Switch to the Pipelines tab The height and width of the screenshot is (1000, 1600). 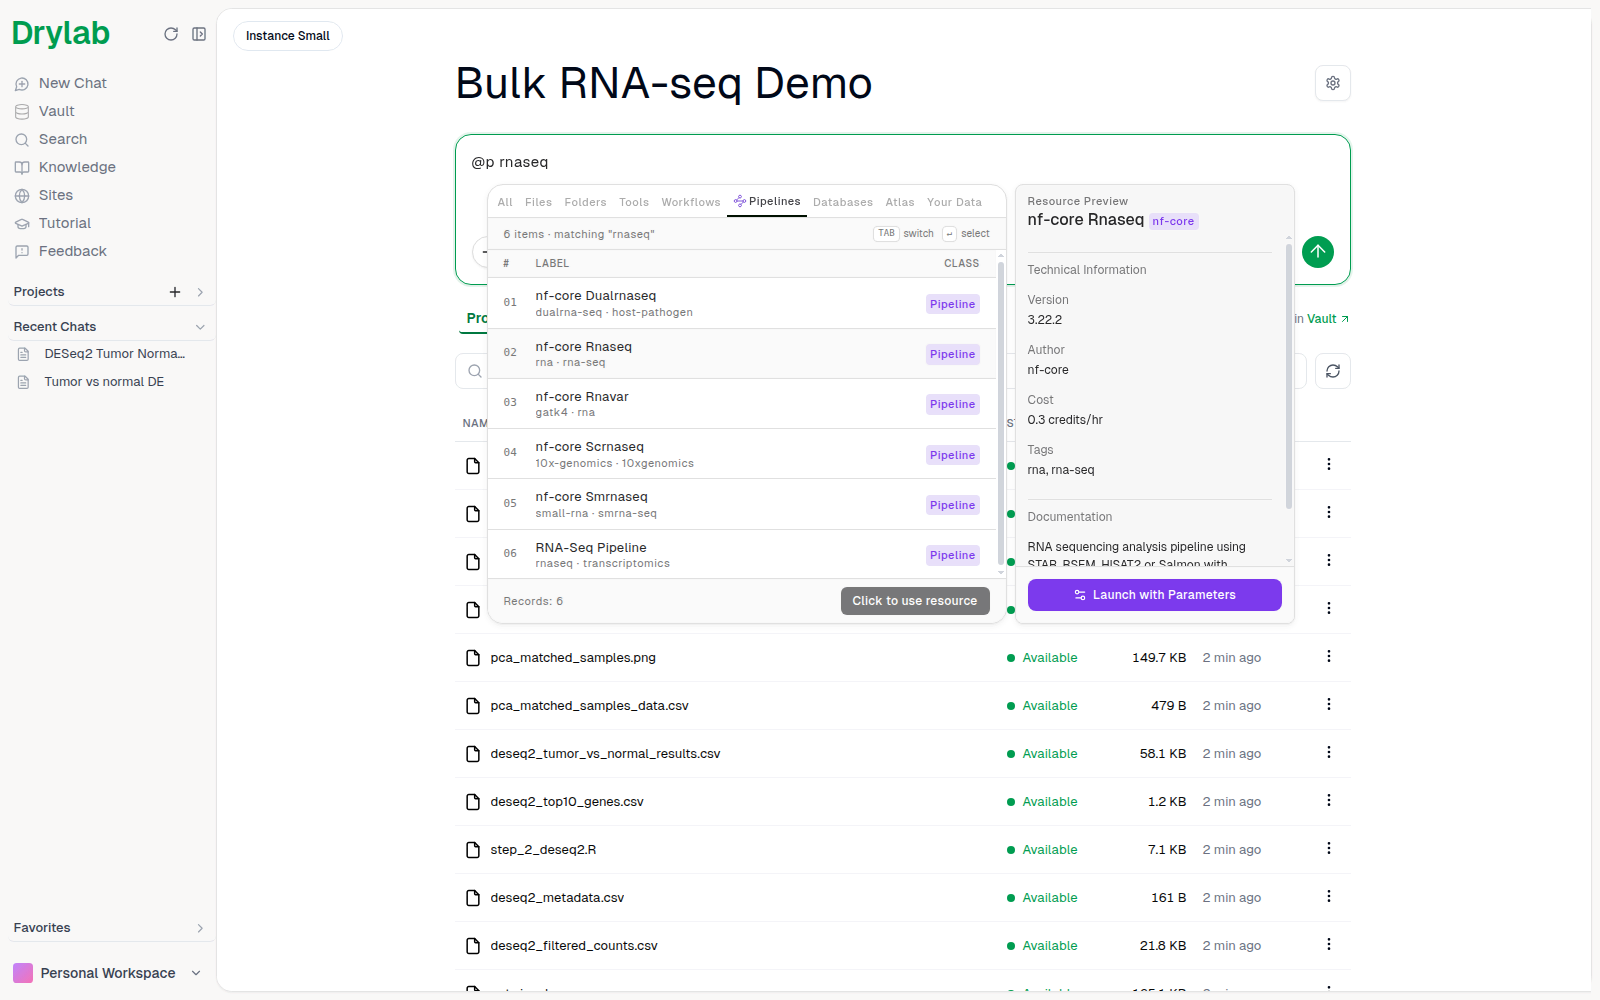point(767,202)
